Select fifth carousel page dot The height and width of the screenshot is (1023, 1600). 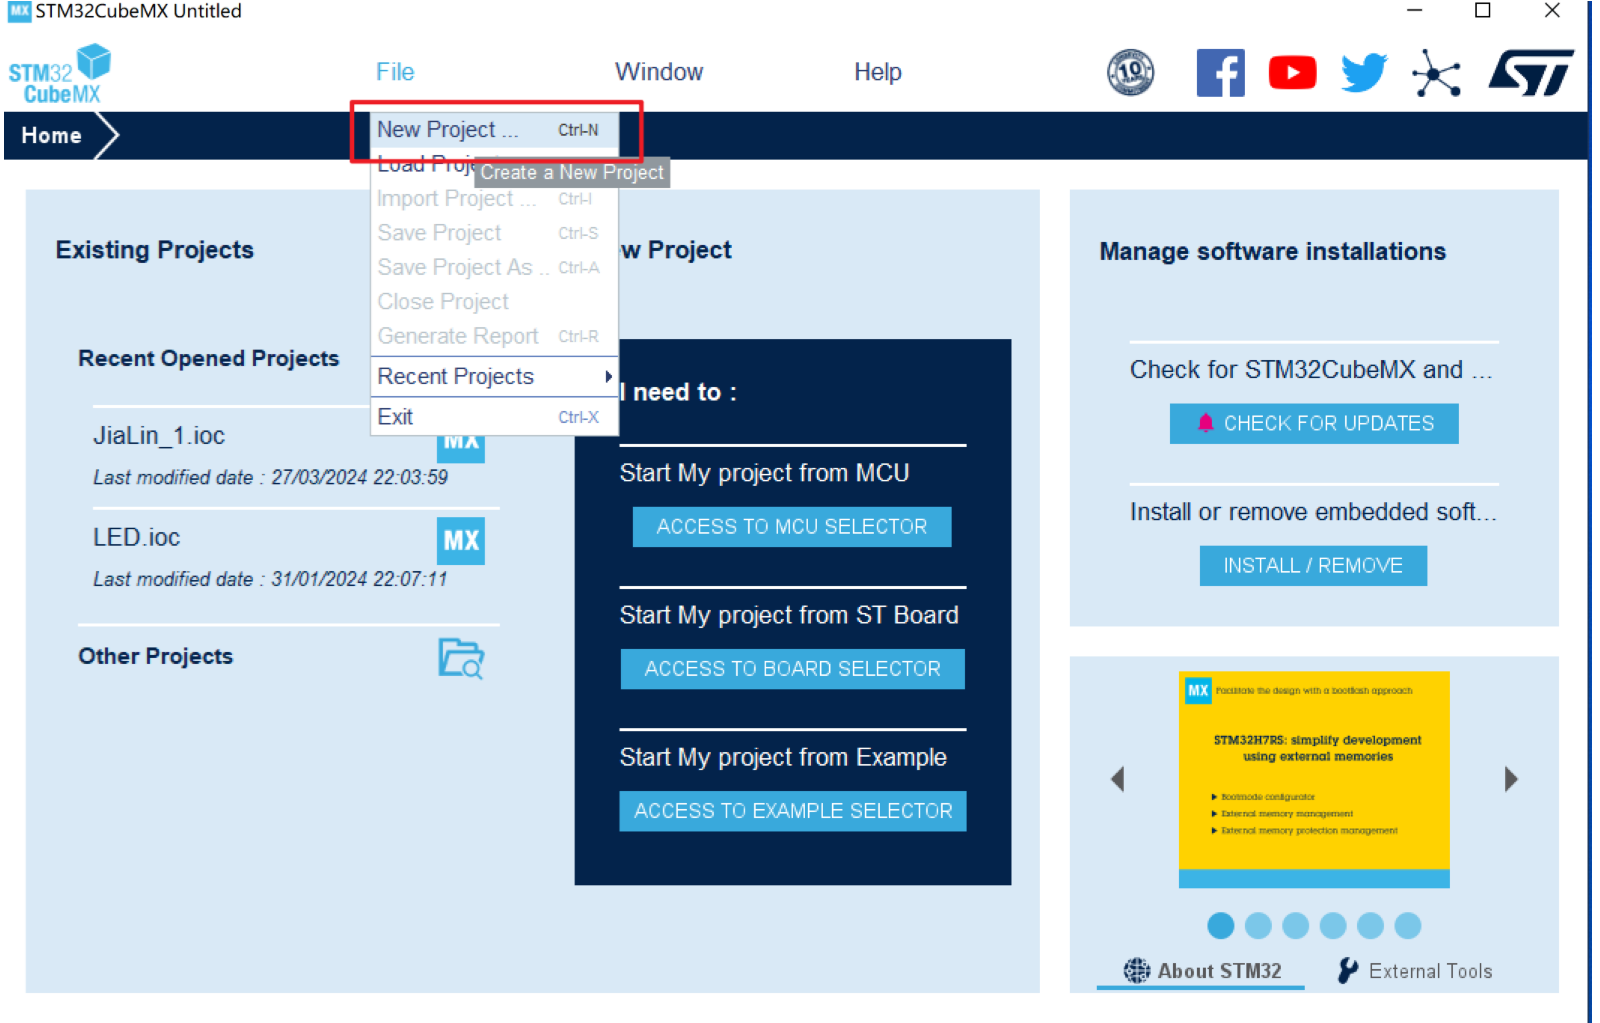pos(1370,926)
